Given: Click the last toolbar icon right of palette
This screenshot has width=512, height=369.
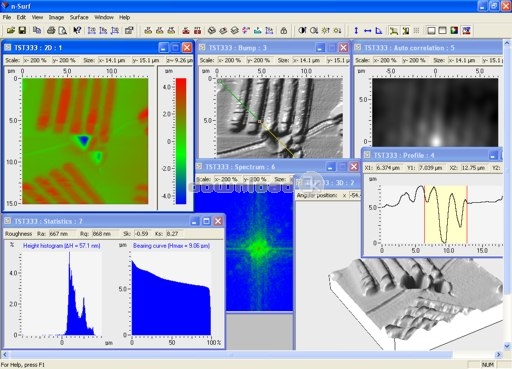Looking at the screenshot, I should coord(466,31).
